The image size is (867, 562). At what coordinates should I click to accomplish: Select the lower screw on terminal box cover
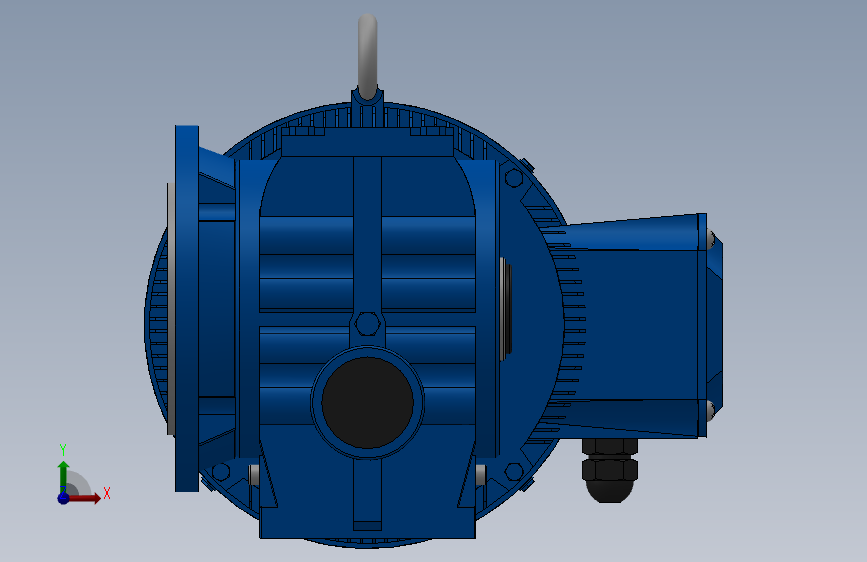711,411
